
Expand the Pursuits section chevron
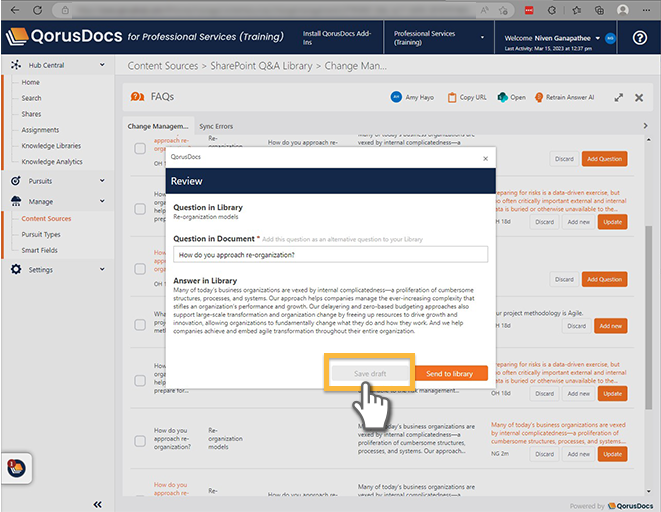coord(102,180)
